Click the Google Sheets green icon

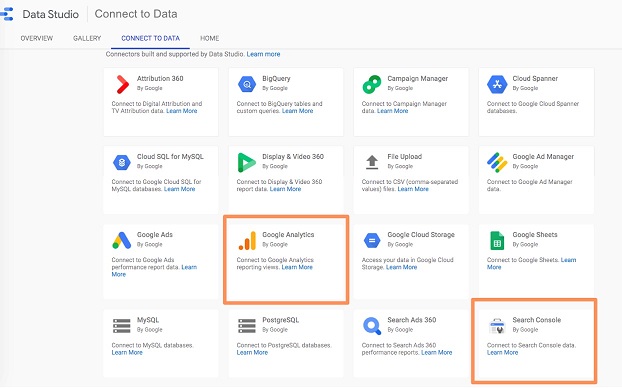497,240
